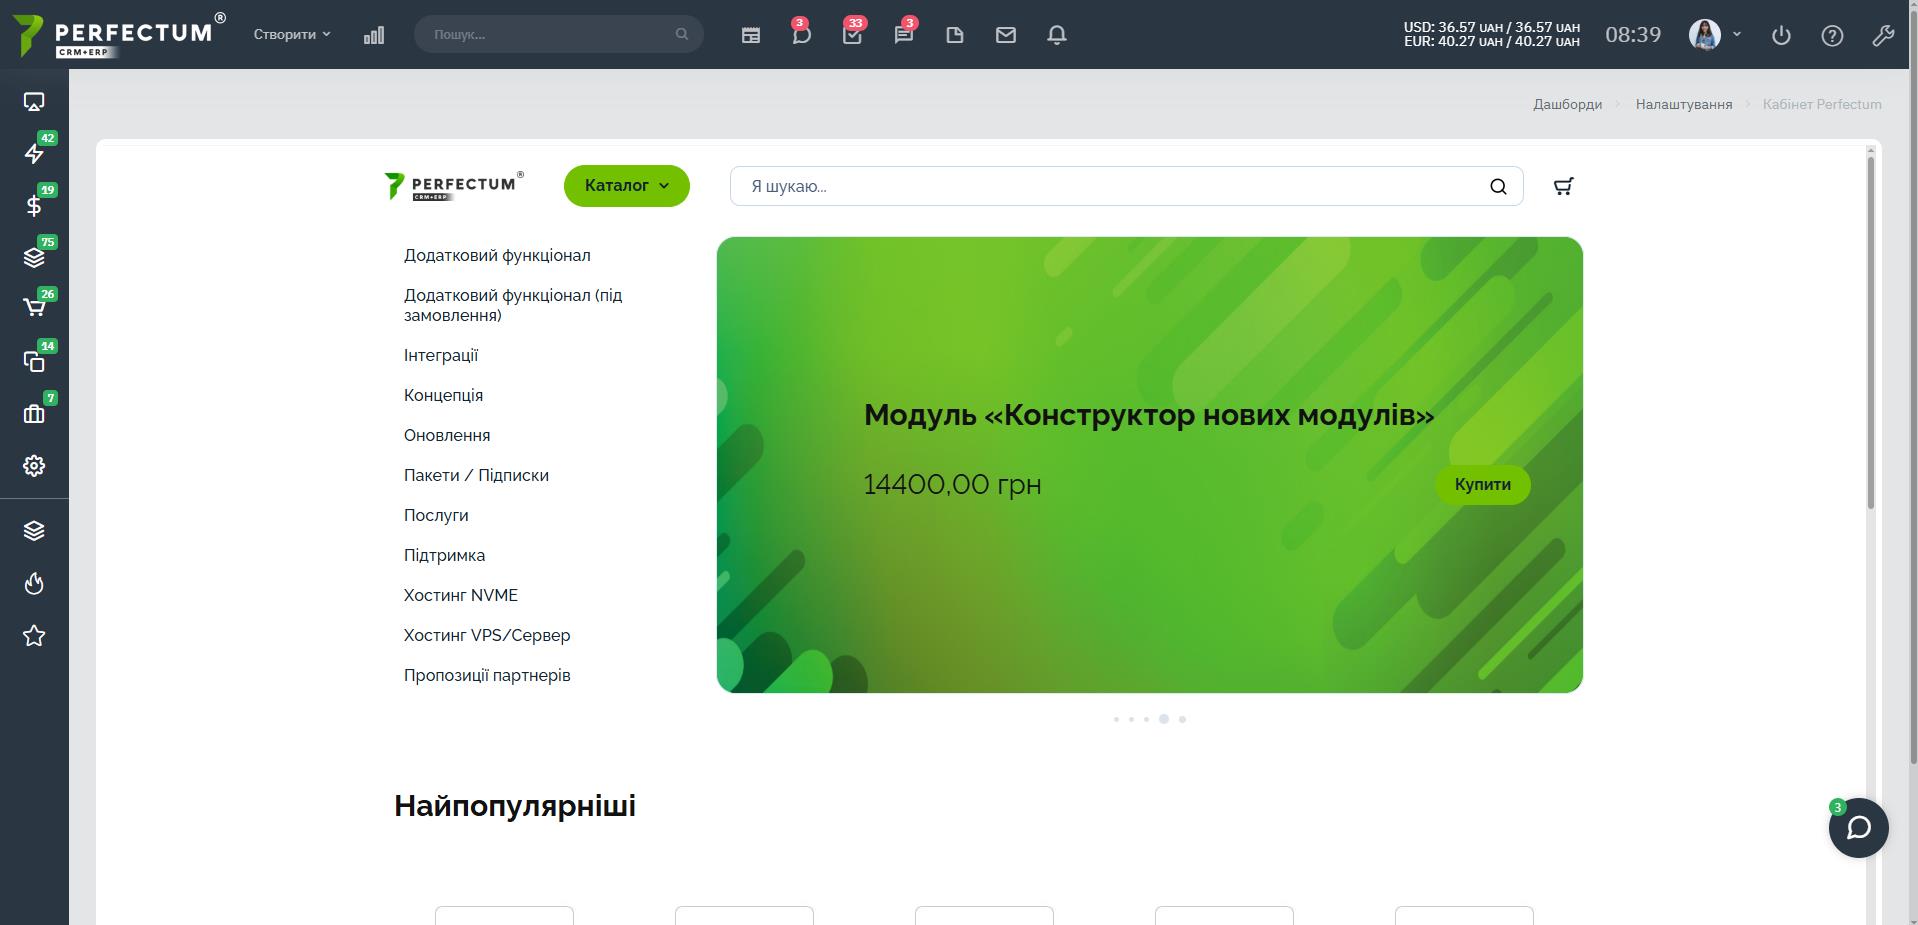
Task: Open the store shopping cart icon
Action: [x=1563, y=186]
